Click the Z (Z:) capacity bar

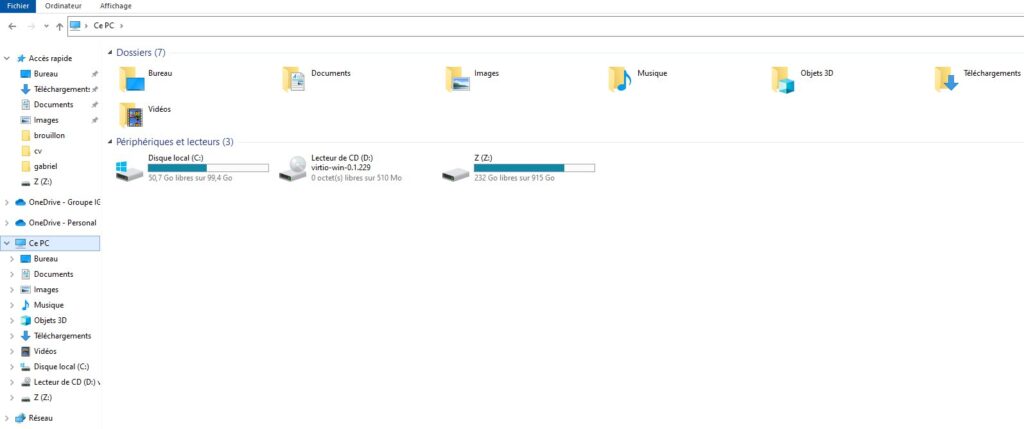(x=534, y=168)
